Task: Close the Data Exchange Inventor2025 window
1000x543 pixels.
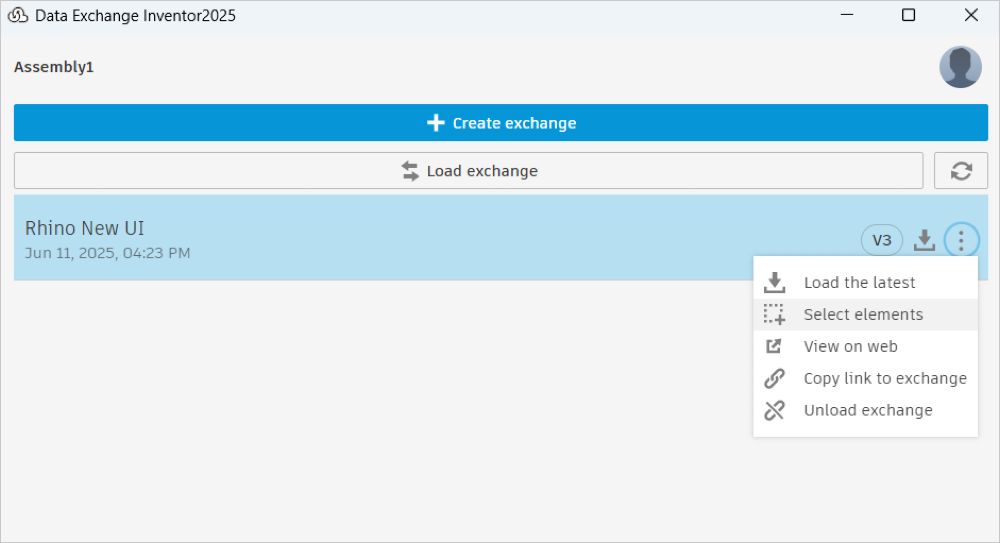Action: point(971,15)
